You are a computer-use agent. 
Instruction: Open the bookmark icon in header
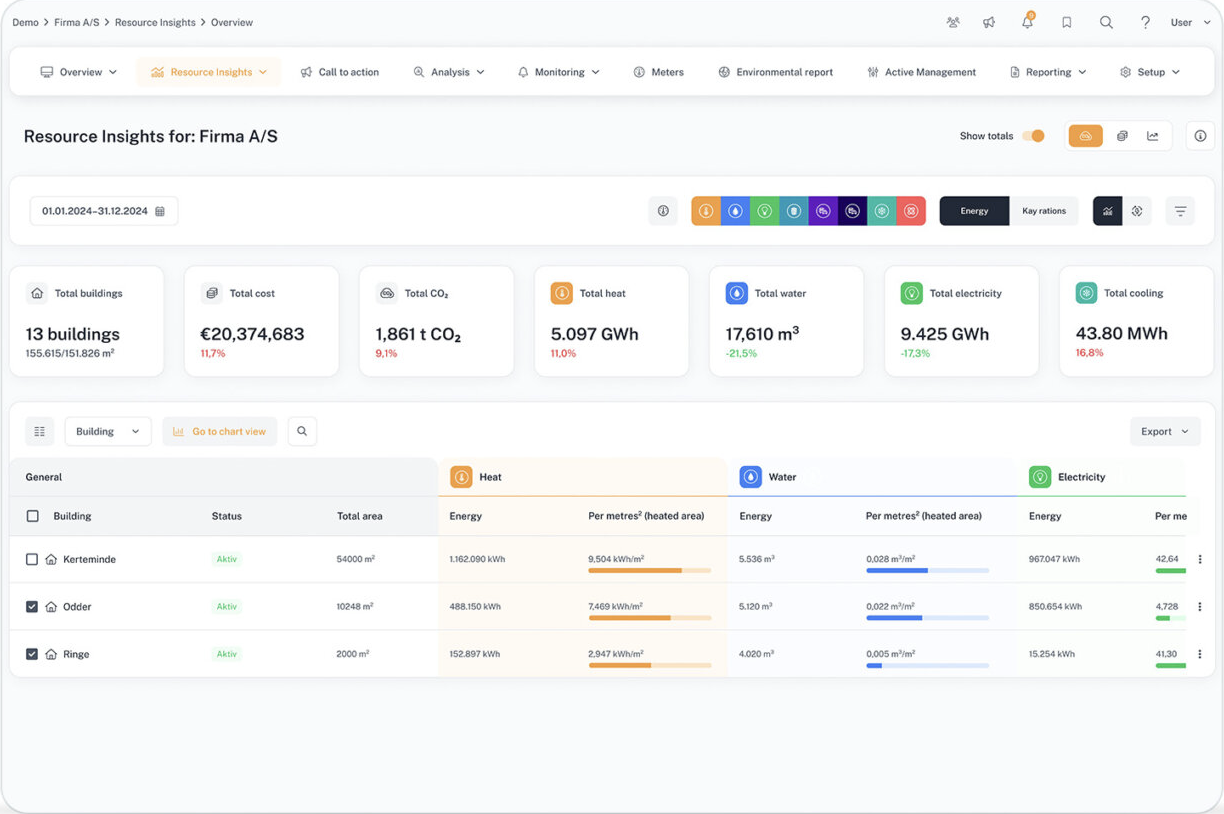tap(1067, 22)
